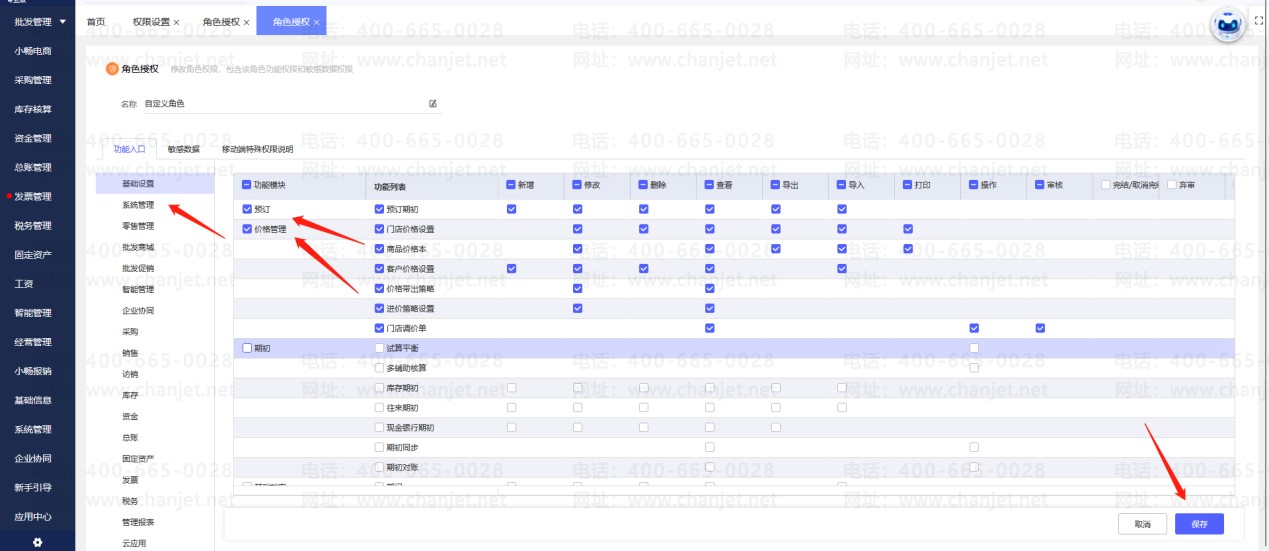Screen dimensions: 1269x551
Task: Open the 移动端特殊权限说明 tab
Action: 257,149
